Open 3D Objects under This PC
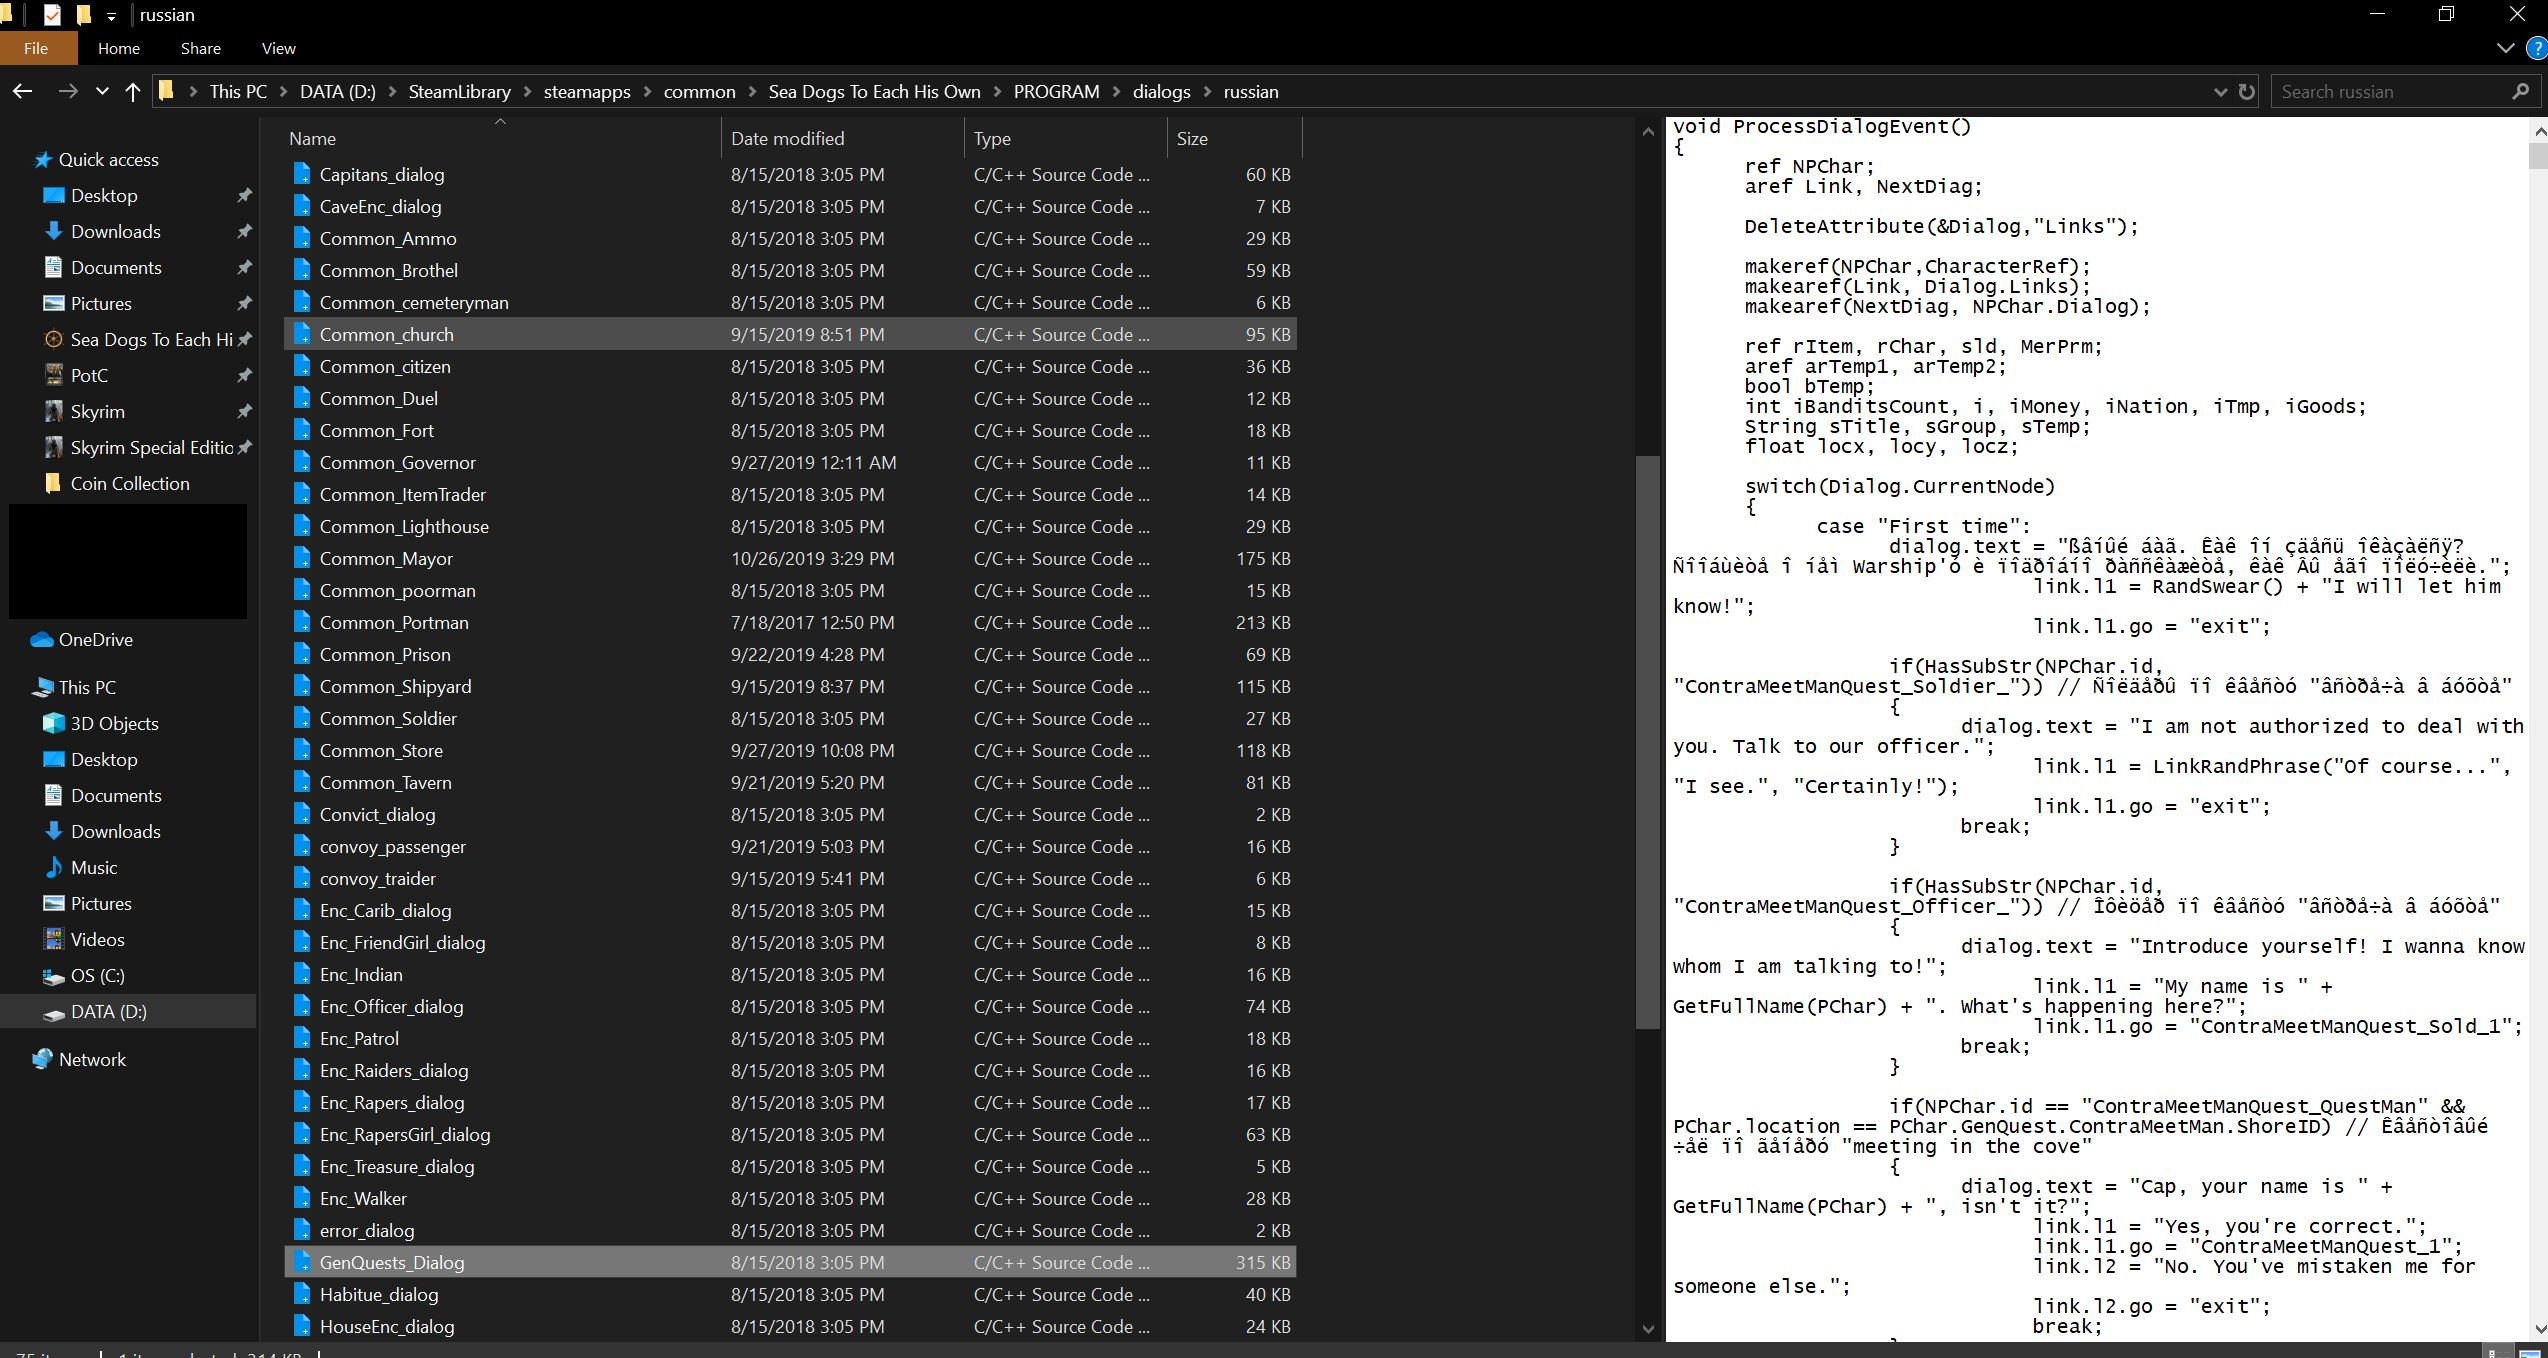The height and width of the screenshot is (1358, 2548). click(x=114, y=723)
